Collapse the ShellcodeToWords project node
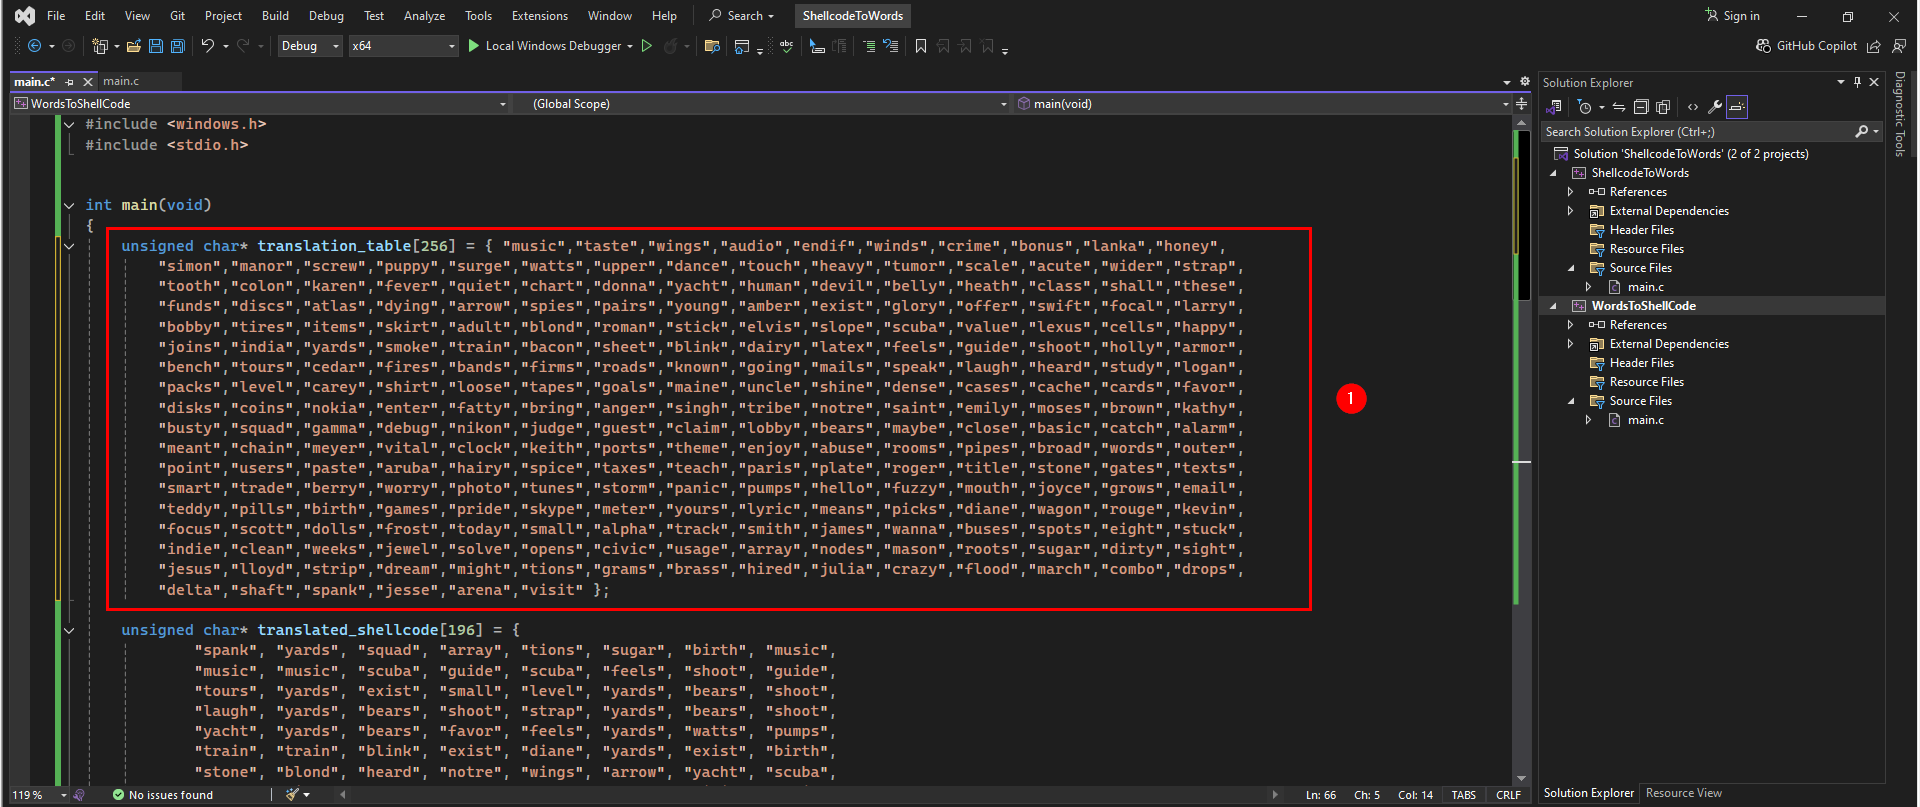This screenshot has width=1920, height=807. point(1554,173)
